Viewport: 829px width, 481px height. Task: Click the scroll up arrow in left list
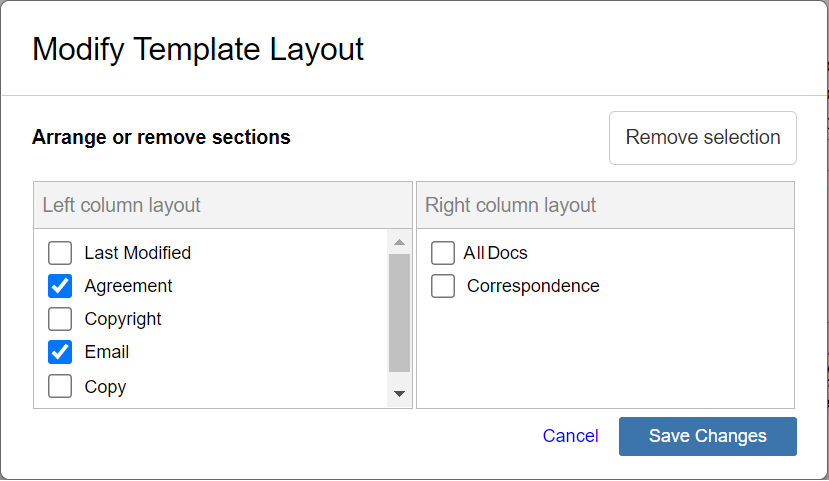399,242
